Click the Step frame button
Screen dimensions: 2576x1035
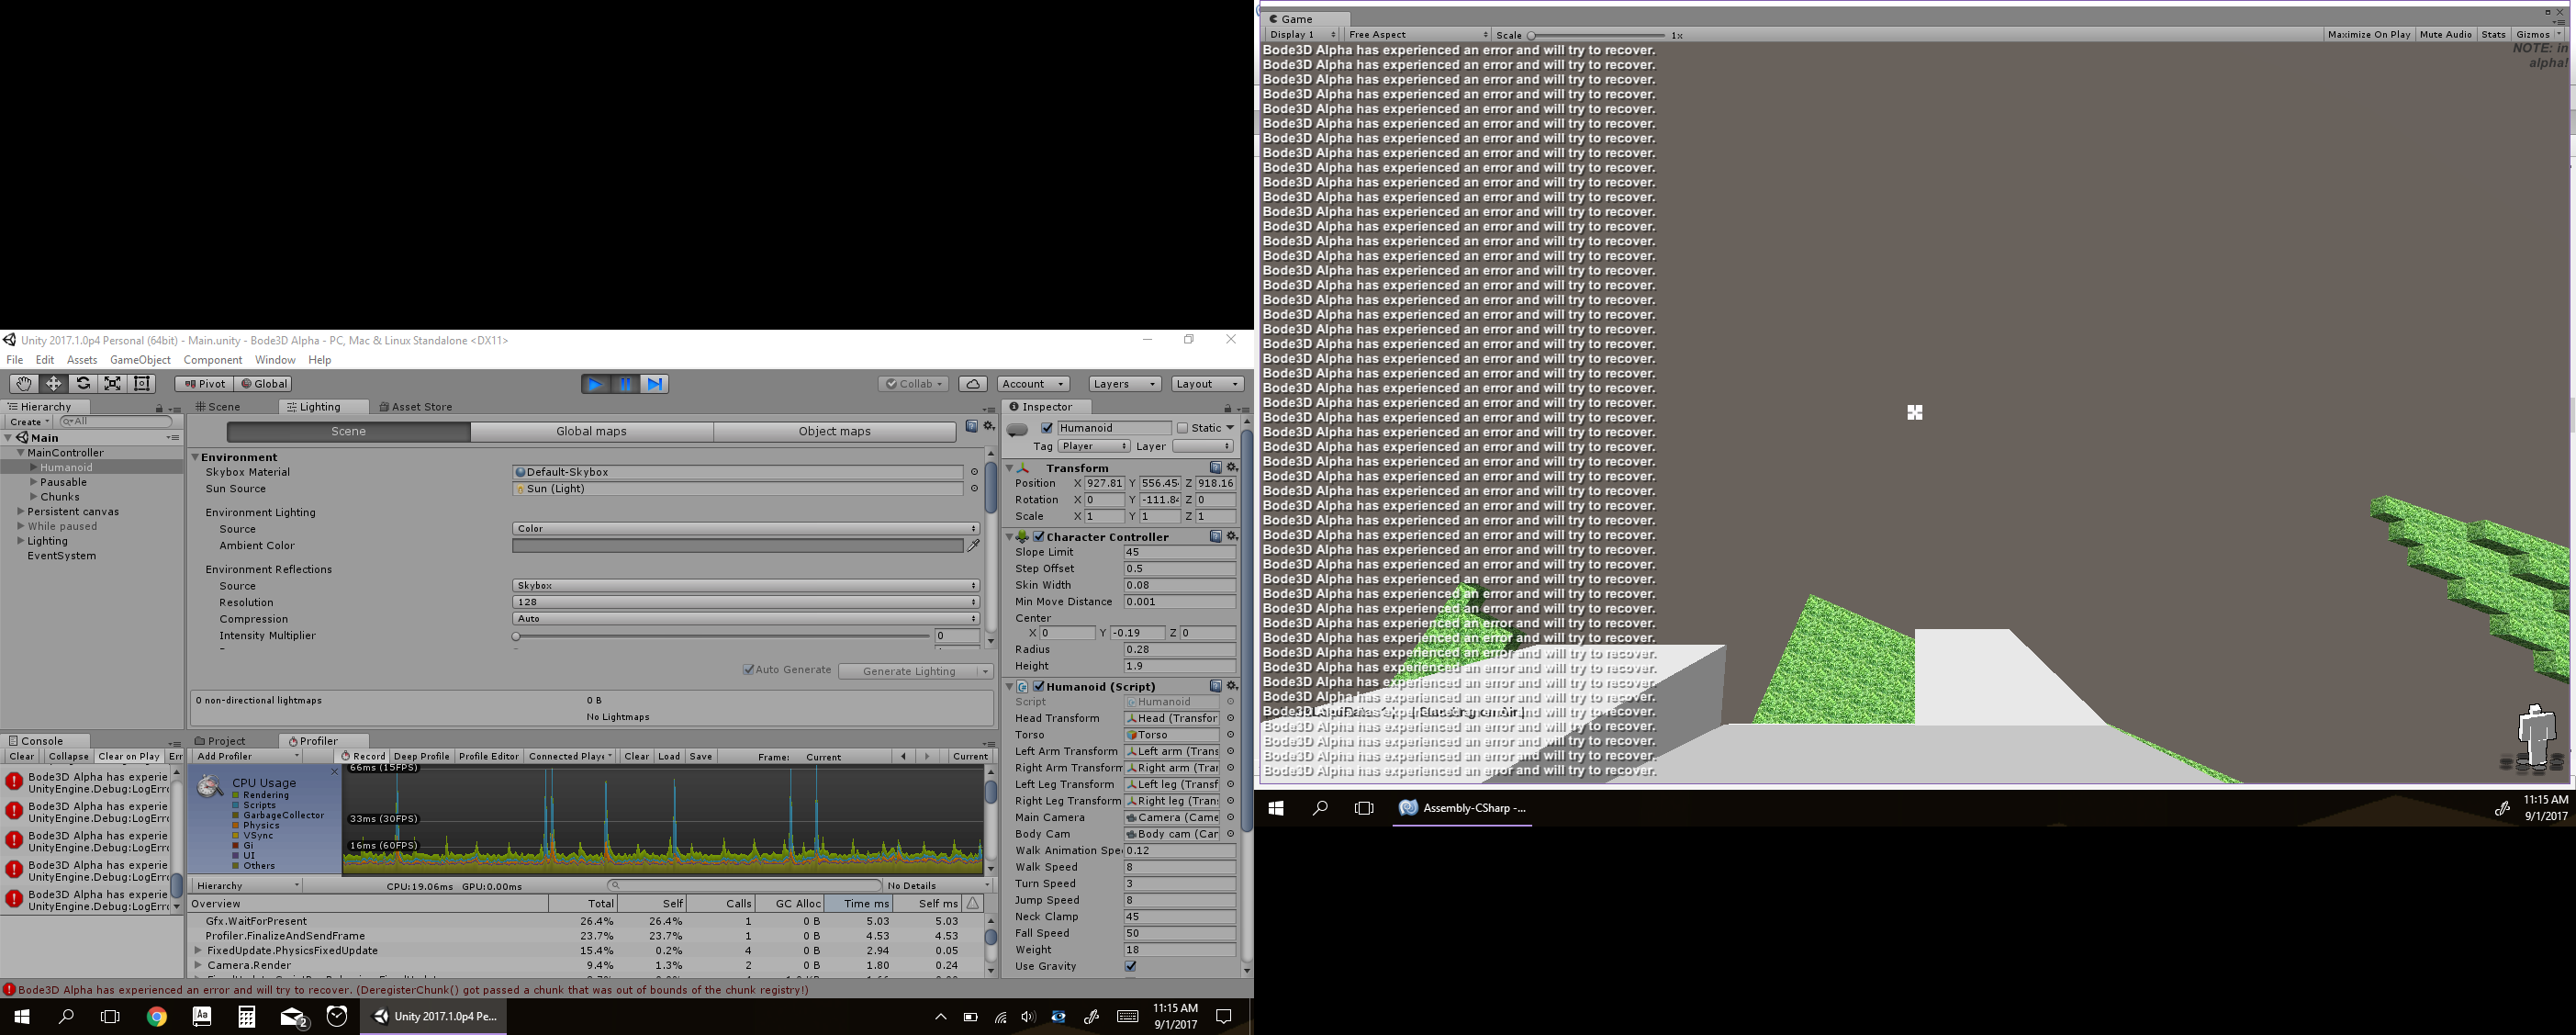[654, 384]
